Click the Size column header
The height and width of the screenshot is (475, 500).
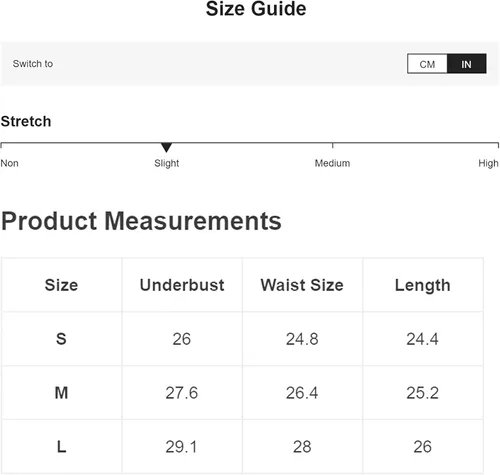coord(61,285)
